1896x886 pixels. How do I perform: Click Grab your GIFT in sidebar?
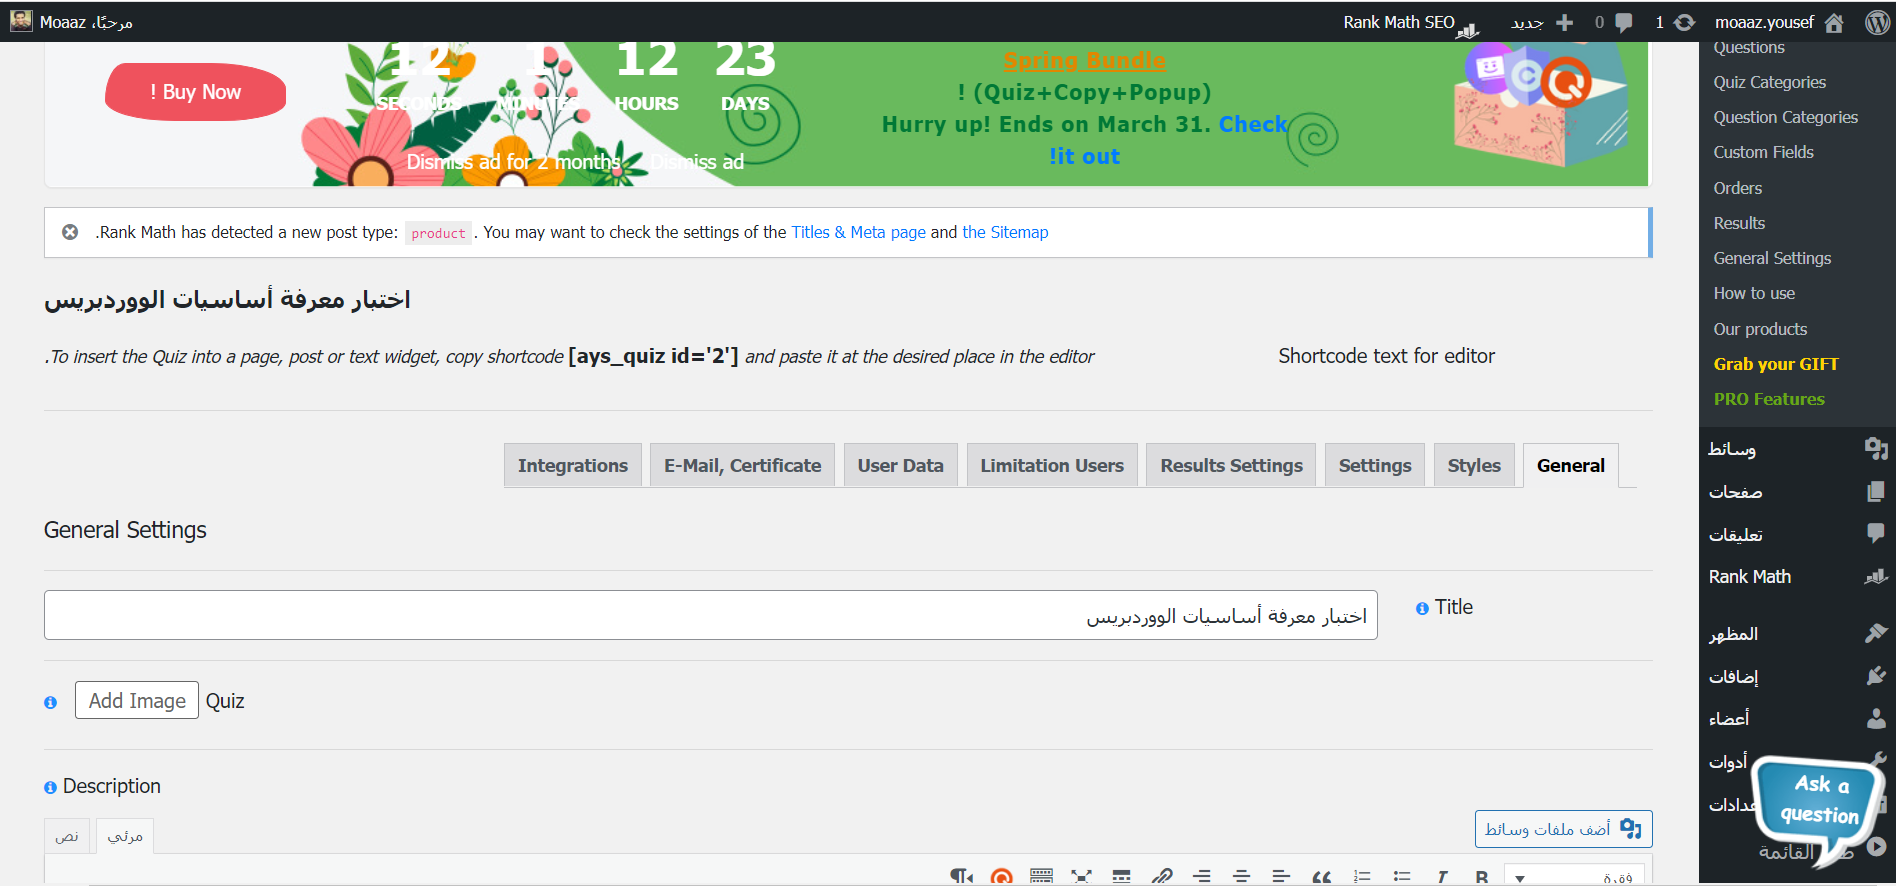(1776, 364)
